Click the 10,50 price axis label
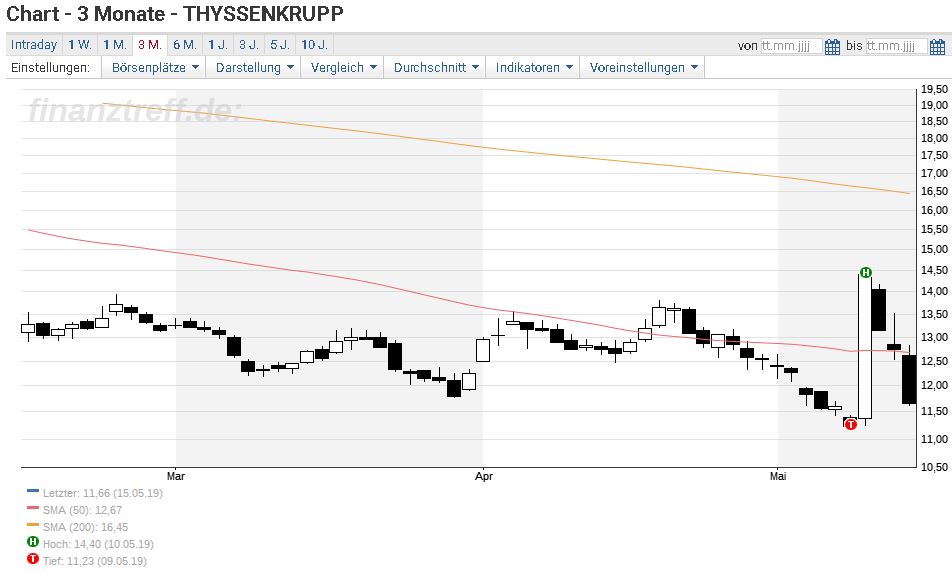Viewport: 952px width, 573px height. [x=934, y=467]
